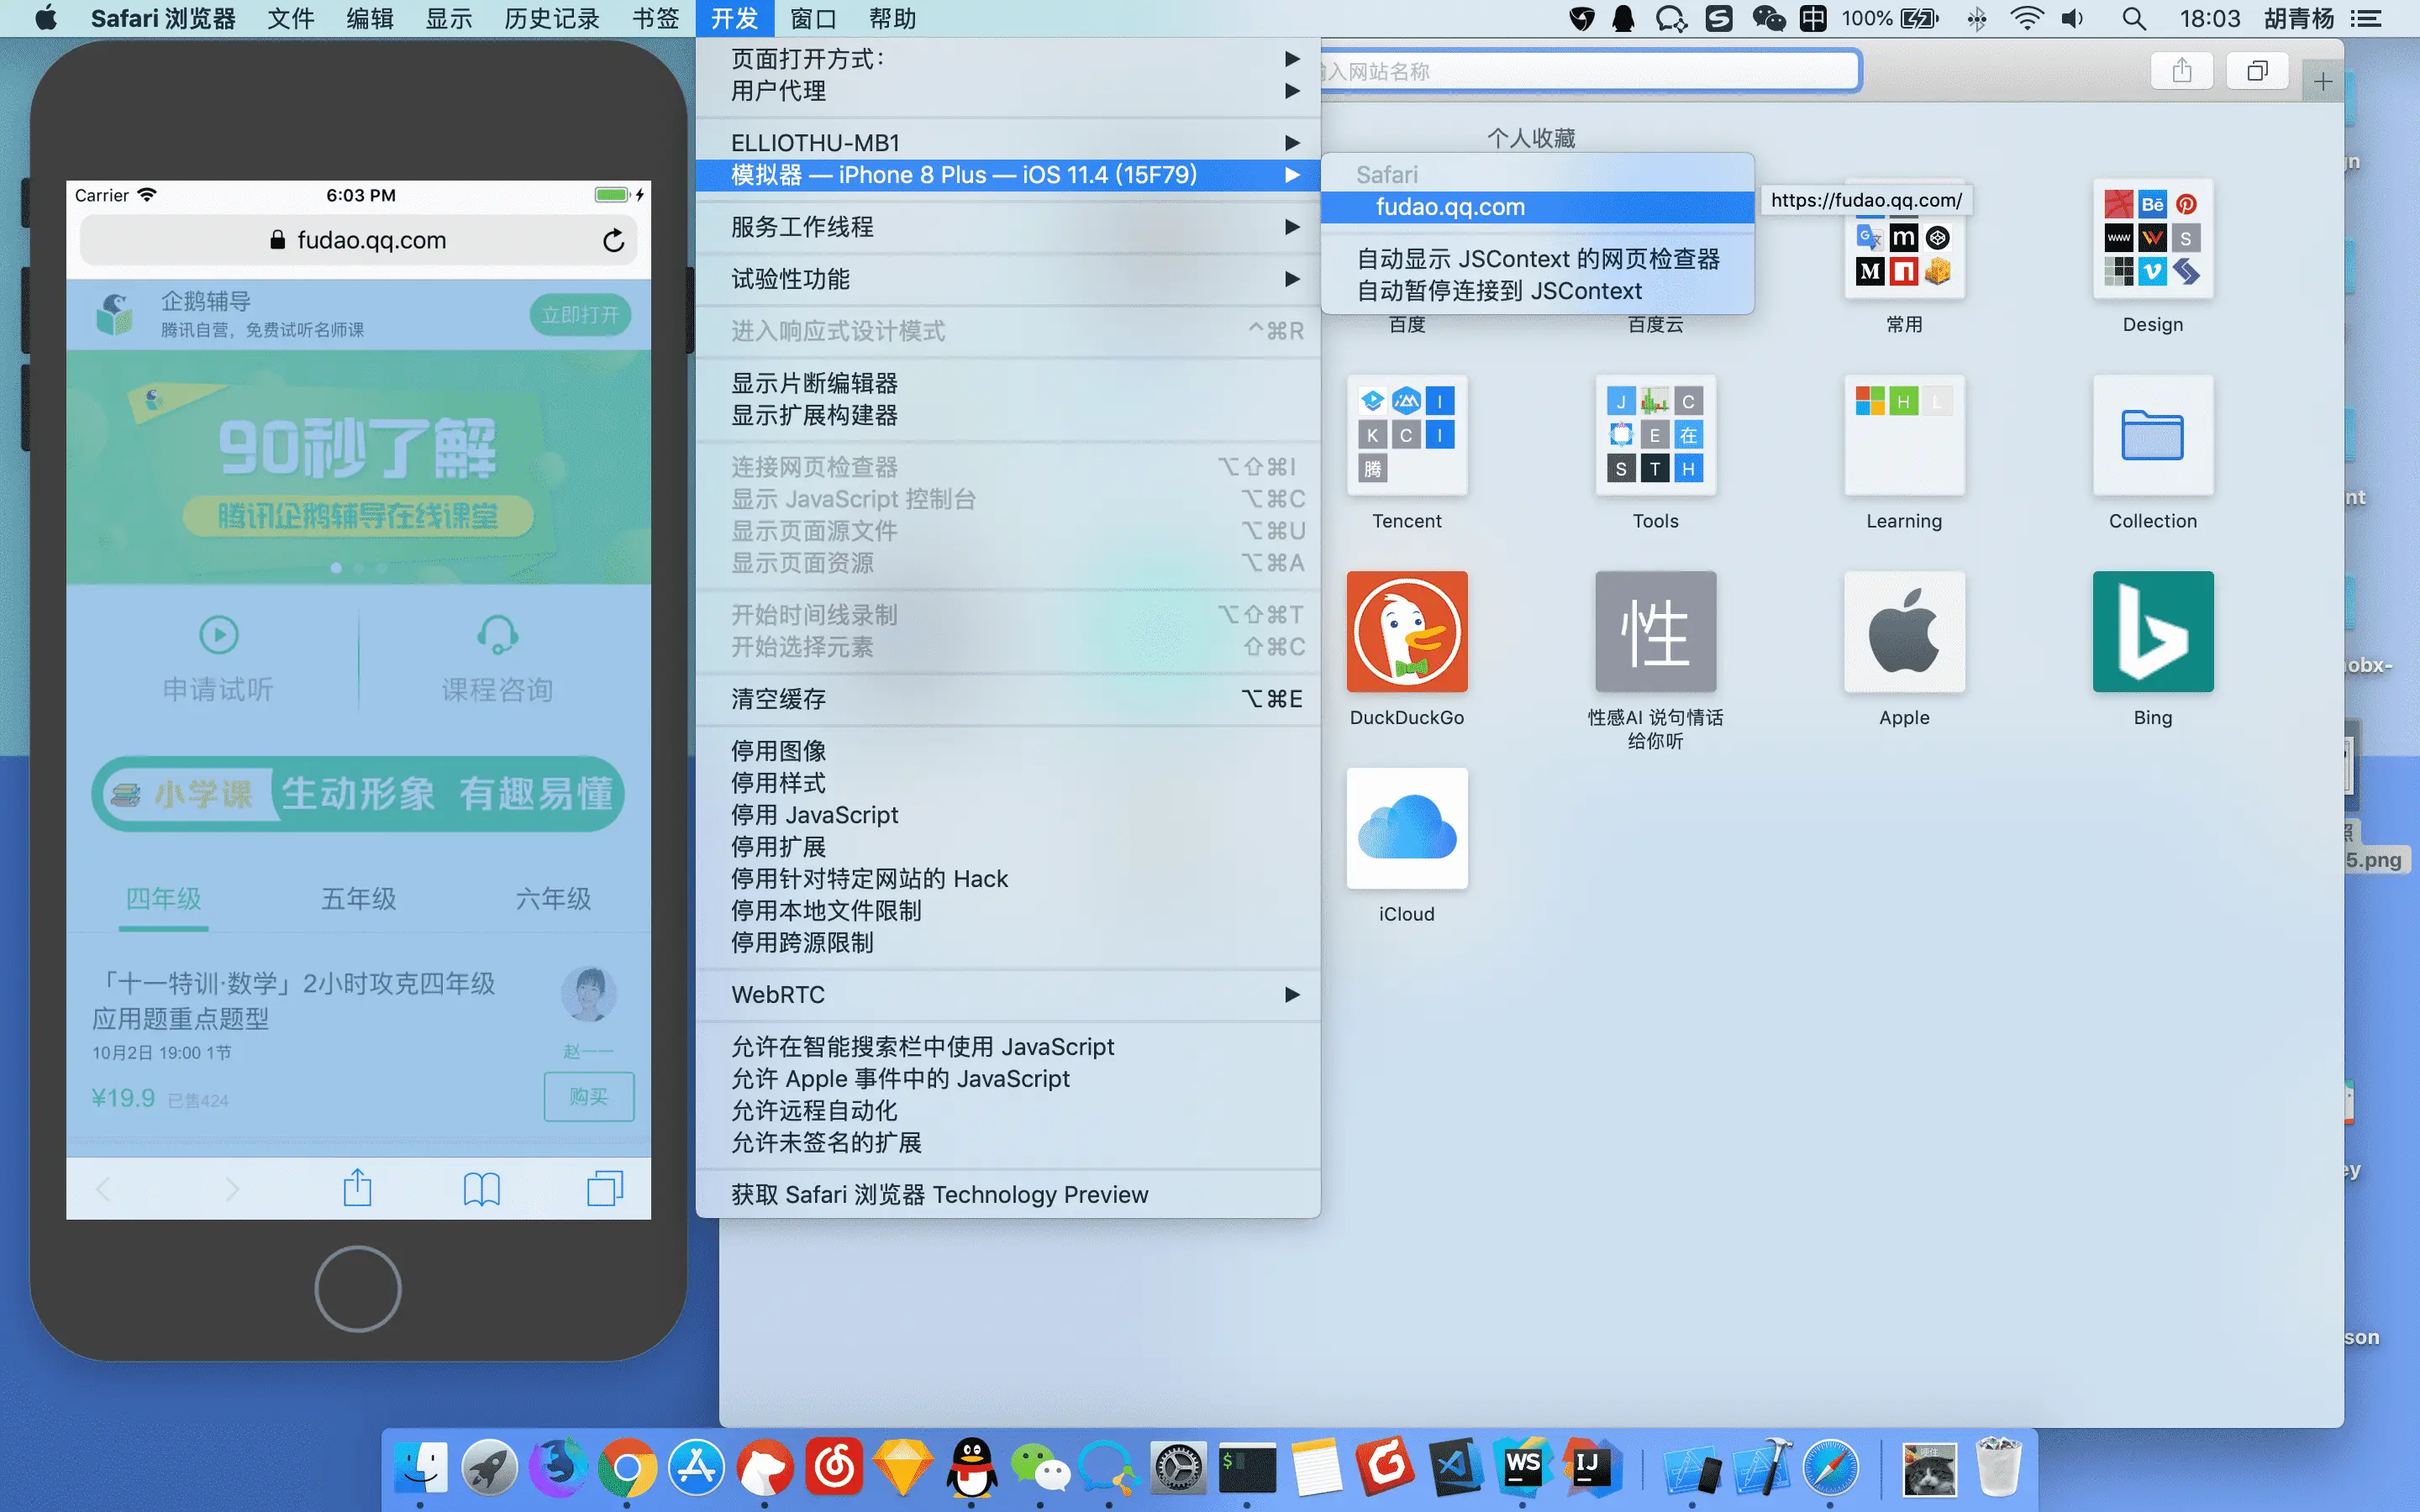Tap the 立即打开 button in simulator
The height and width of the screenshot is (1512, 2420).
(x=580, y=315)
